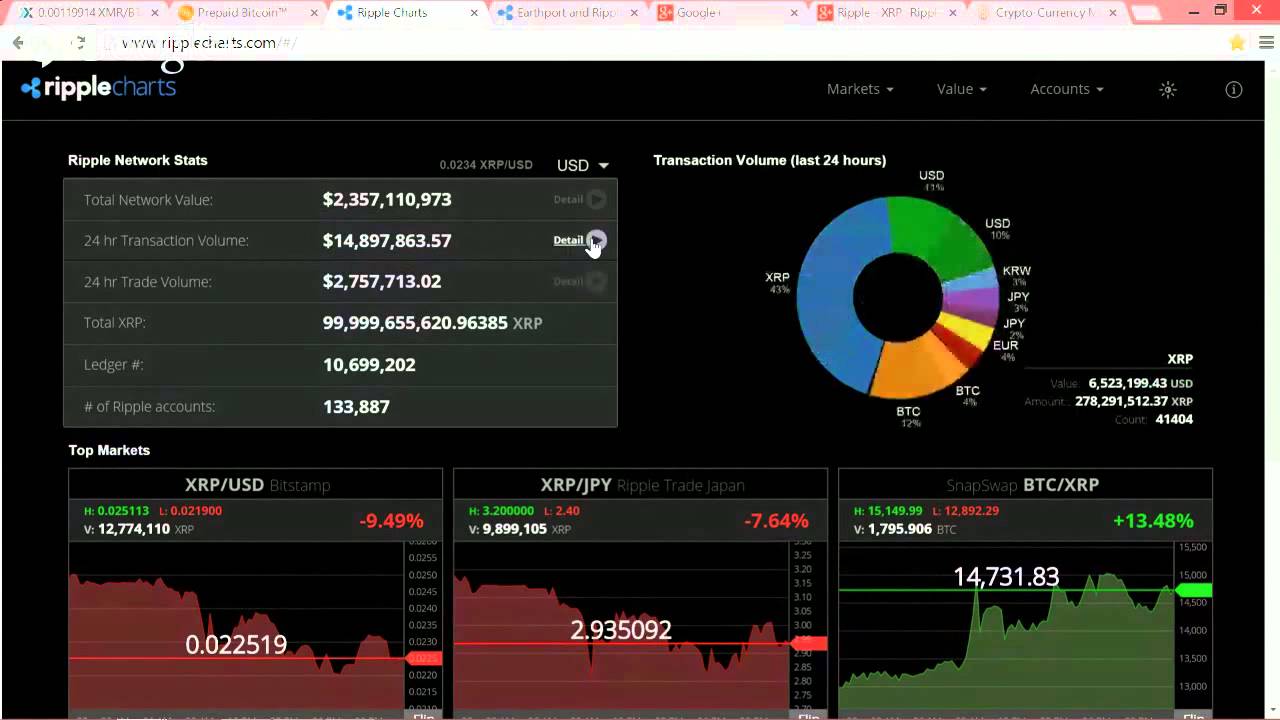Image resolution: width=1280 pixels, height=720 pixels.
Task: Click the 14,731.83 price on BTC/XRP chart
Action: (1006, 577)
